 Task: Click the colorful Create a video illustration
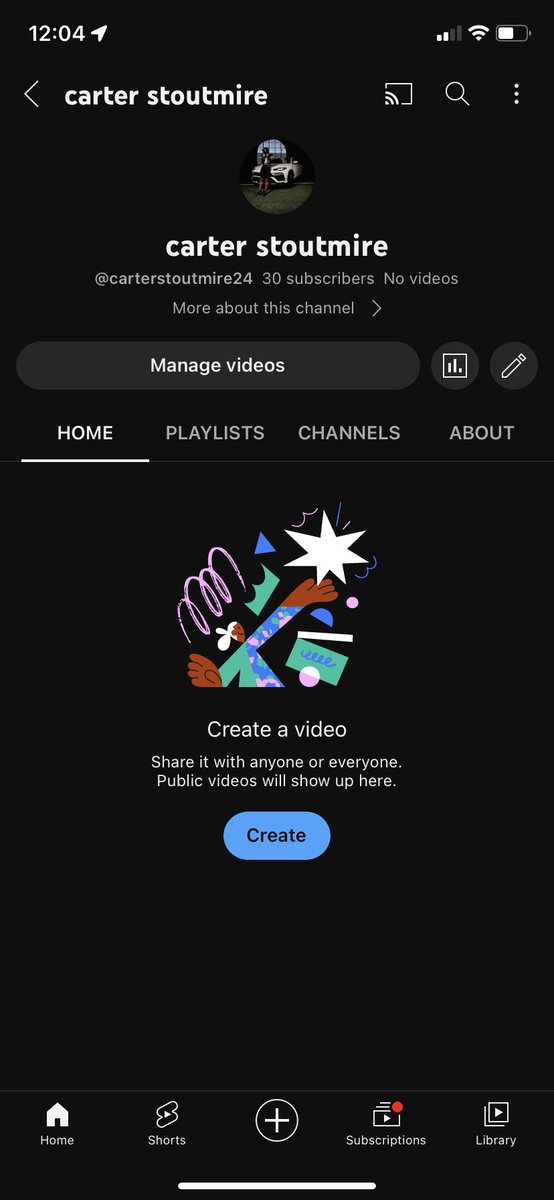pos(277,596)
